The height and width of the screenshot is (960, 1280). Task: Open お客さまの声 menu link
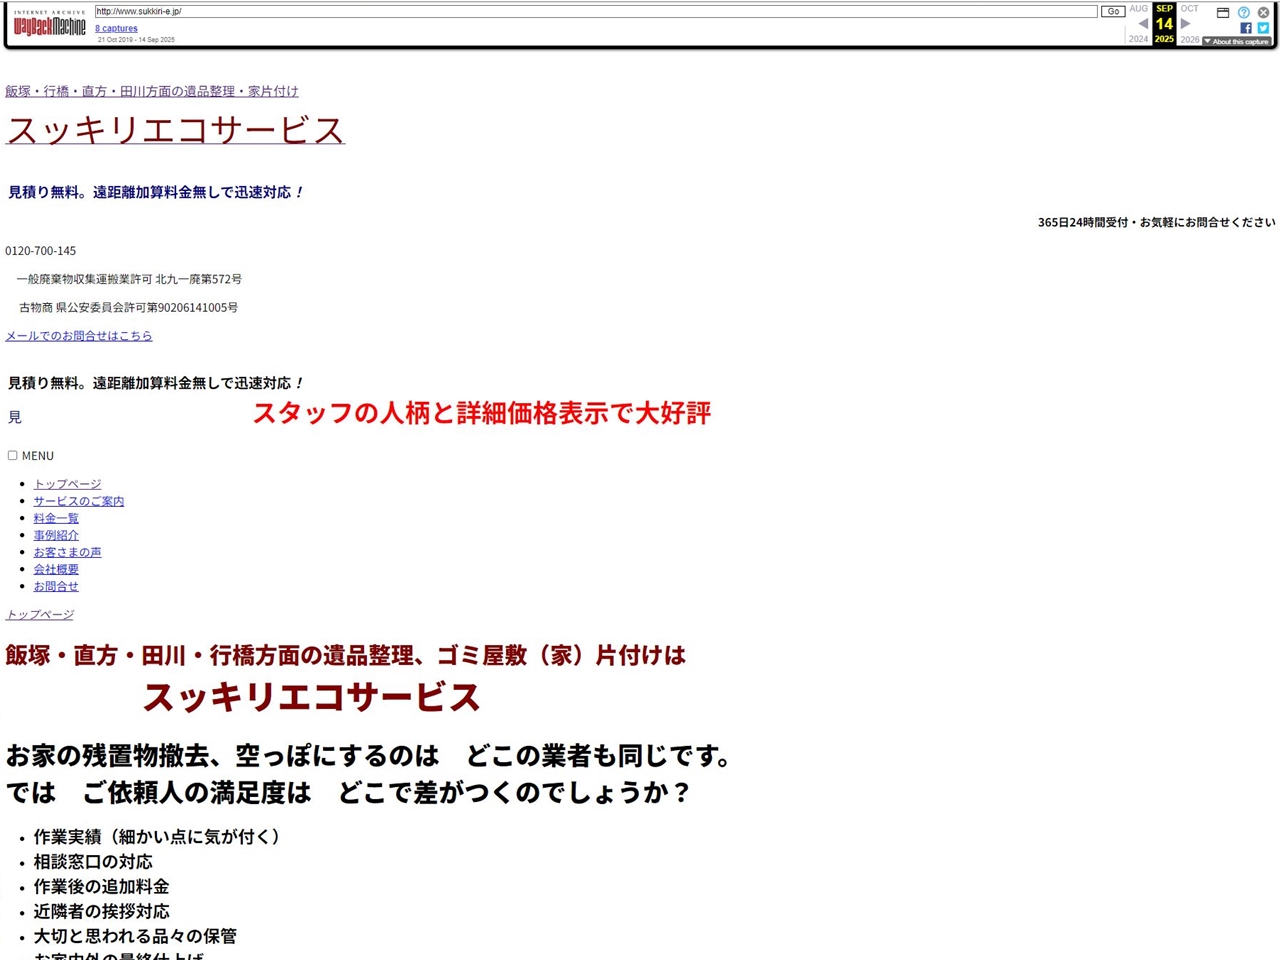67,552
